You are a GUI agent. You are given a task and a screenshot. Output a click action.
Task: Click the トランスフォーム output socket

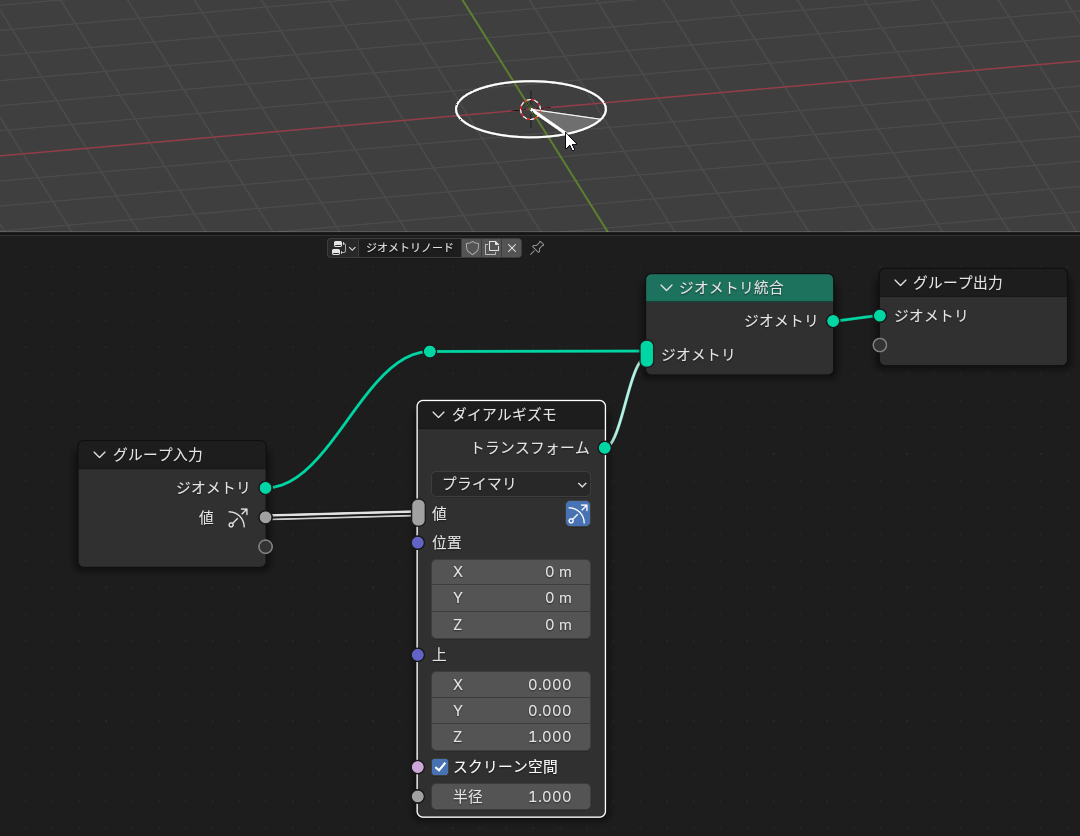pos(604,448)
